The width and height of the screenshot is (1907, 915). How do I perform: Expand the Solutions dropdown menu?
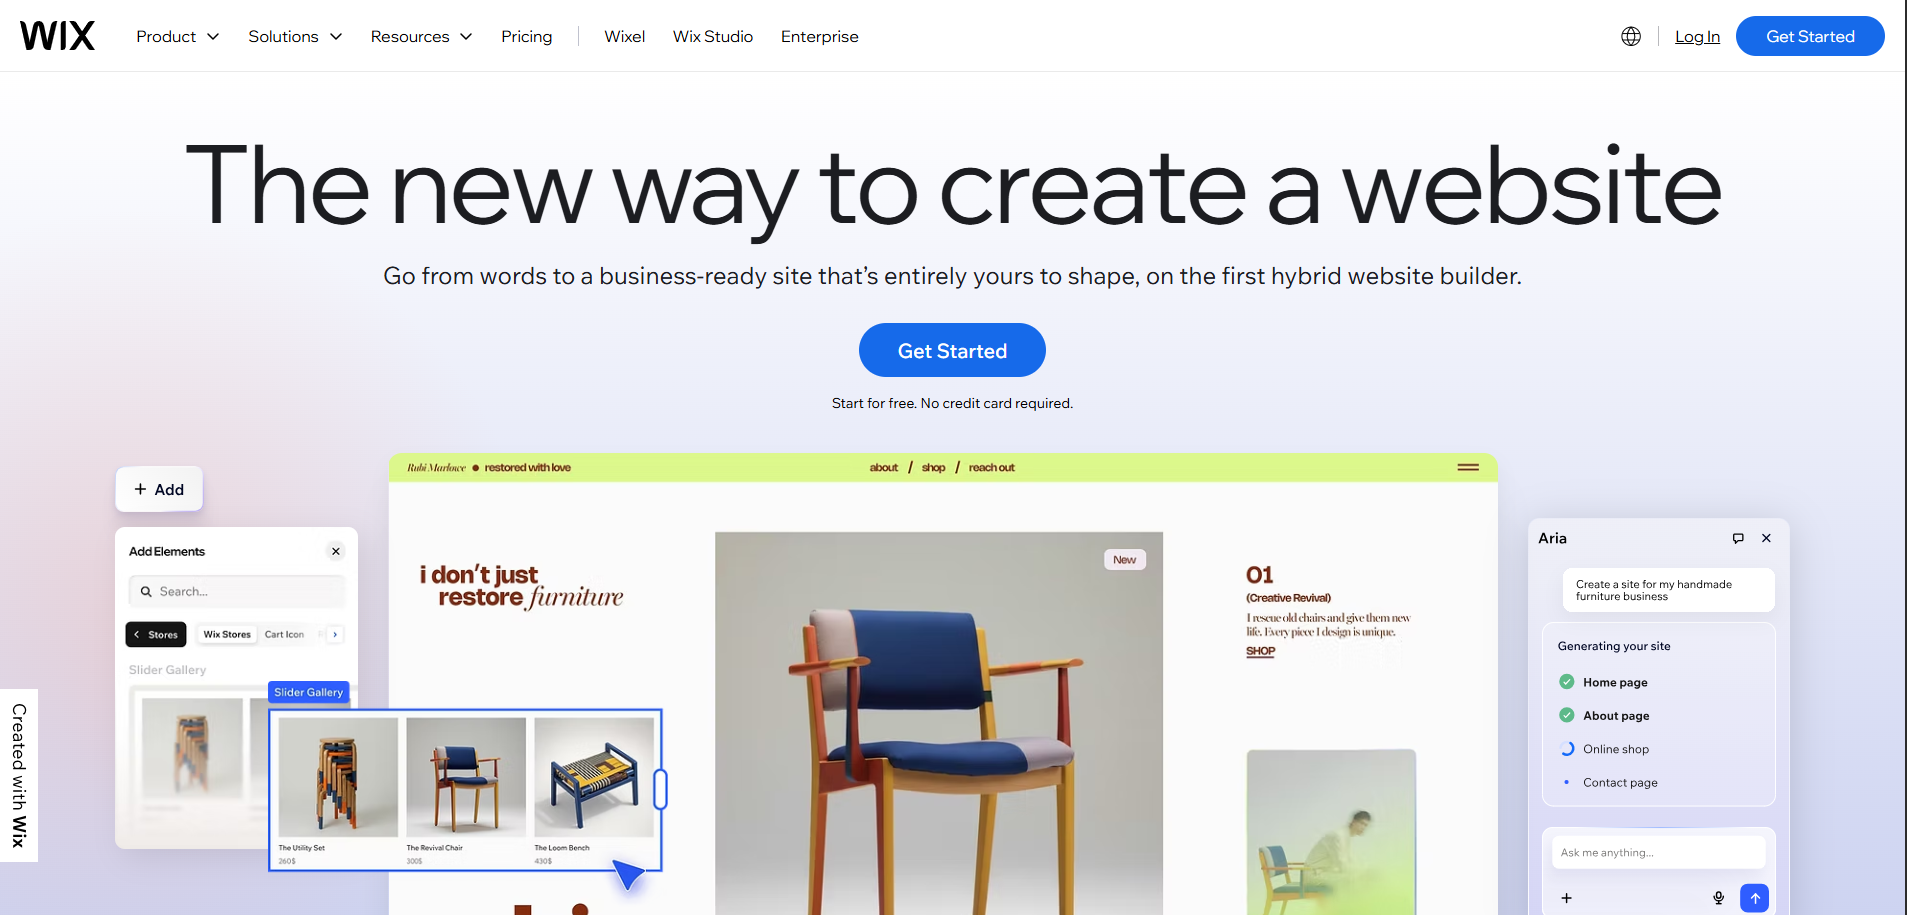[295, 36]
